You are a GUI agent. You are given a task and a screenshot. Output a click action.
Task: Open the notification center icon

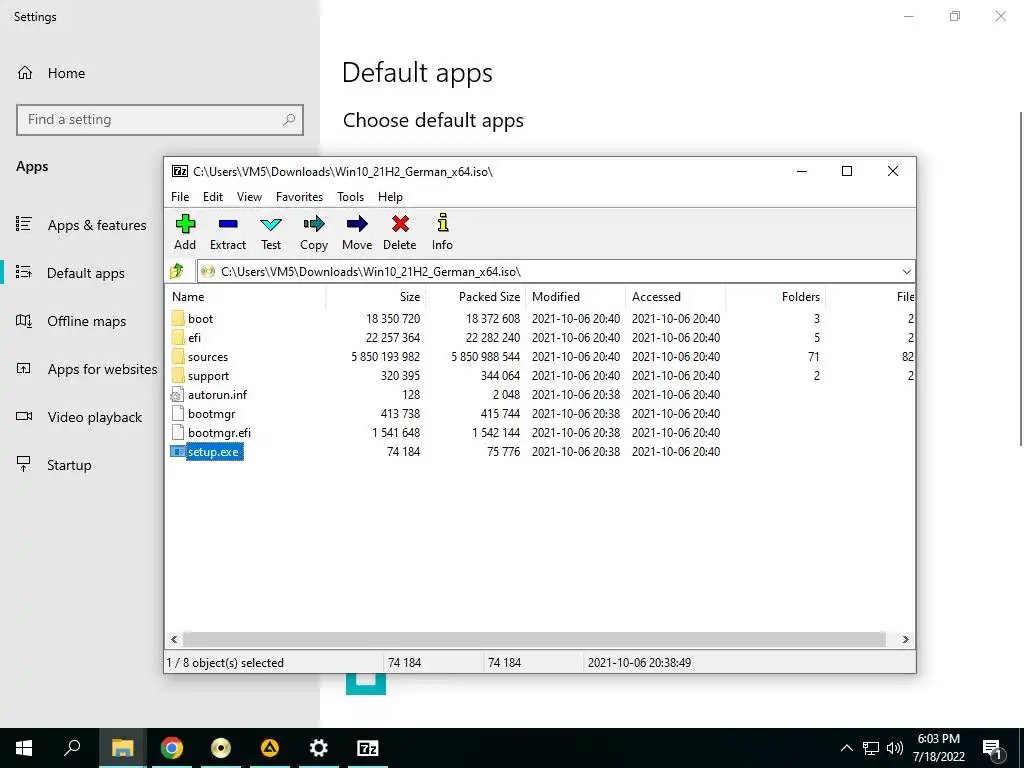point(993,748)
